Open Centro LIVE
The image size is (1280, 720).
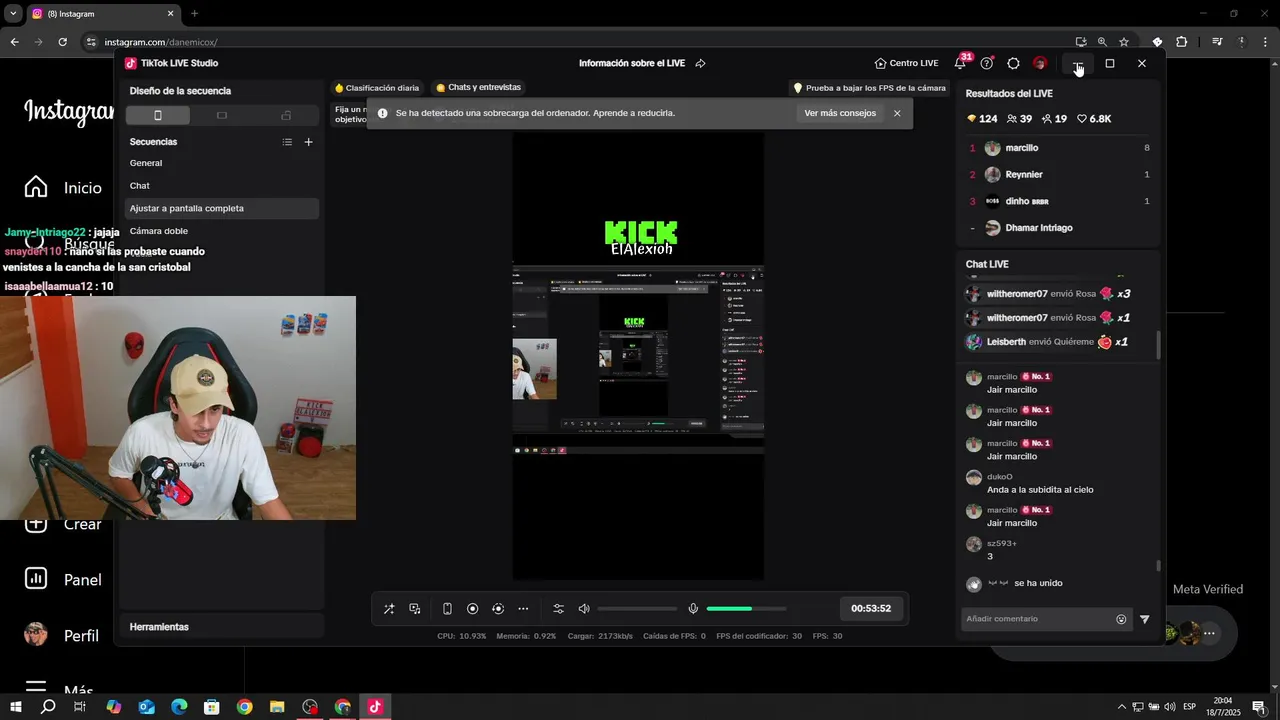click(906, 63)
